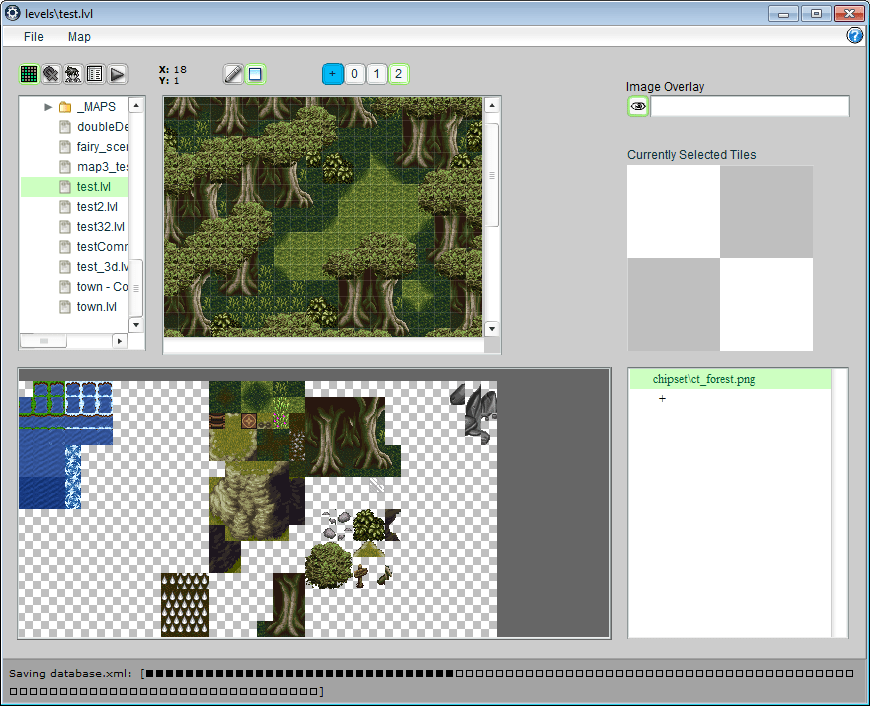The height and width of the screenshot is (706, 870).
Task: Open the Map menu
Action: click(79, 36)
